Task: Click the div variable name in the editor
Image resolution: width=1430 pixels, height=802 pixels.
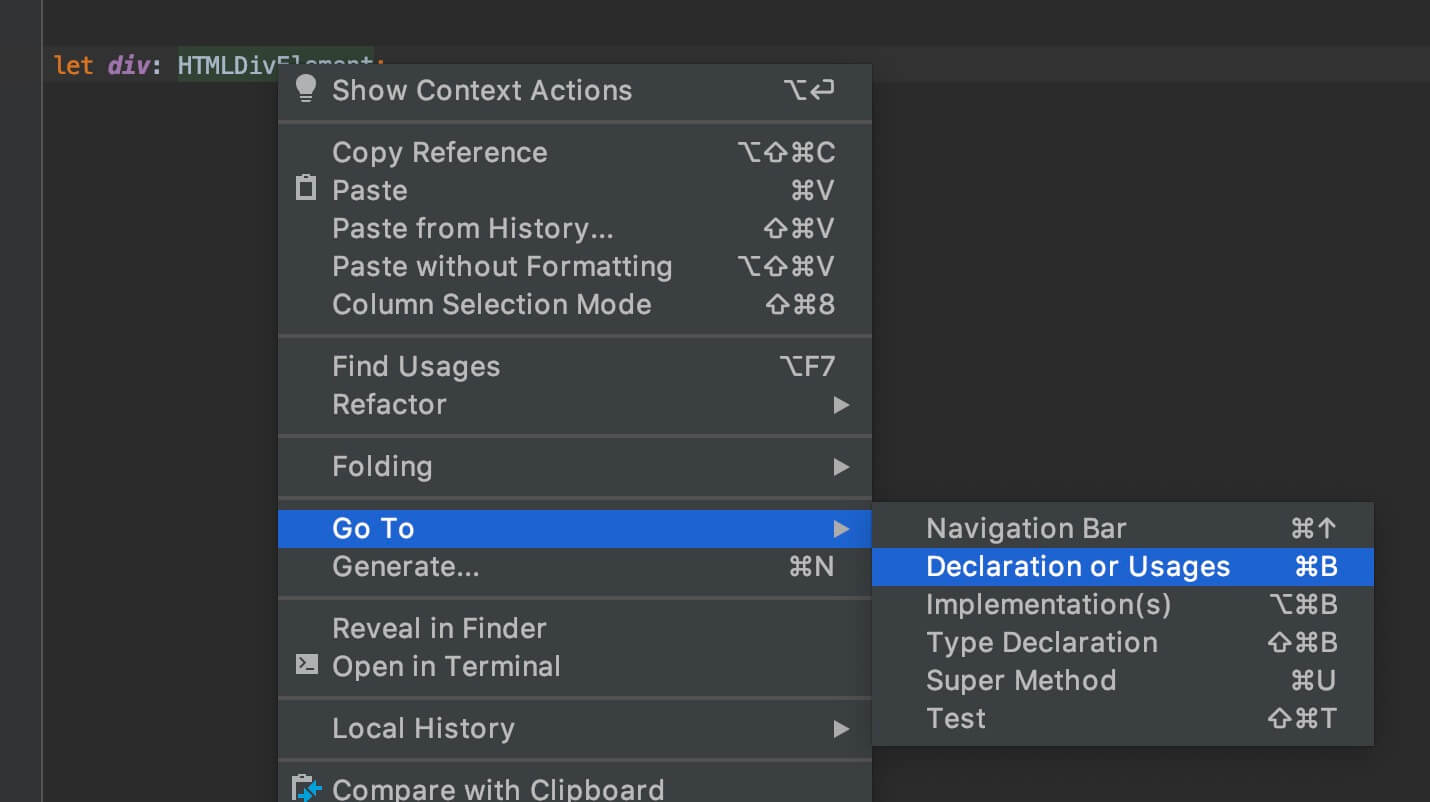Action: pyautogui.click(x=128, y=65)
